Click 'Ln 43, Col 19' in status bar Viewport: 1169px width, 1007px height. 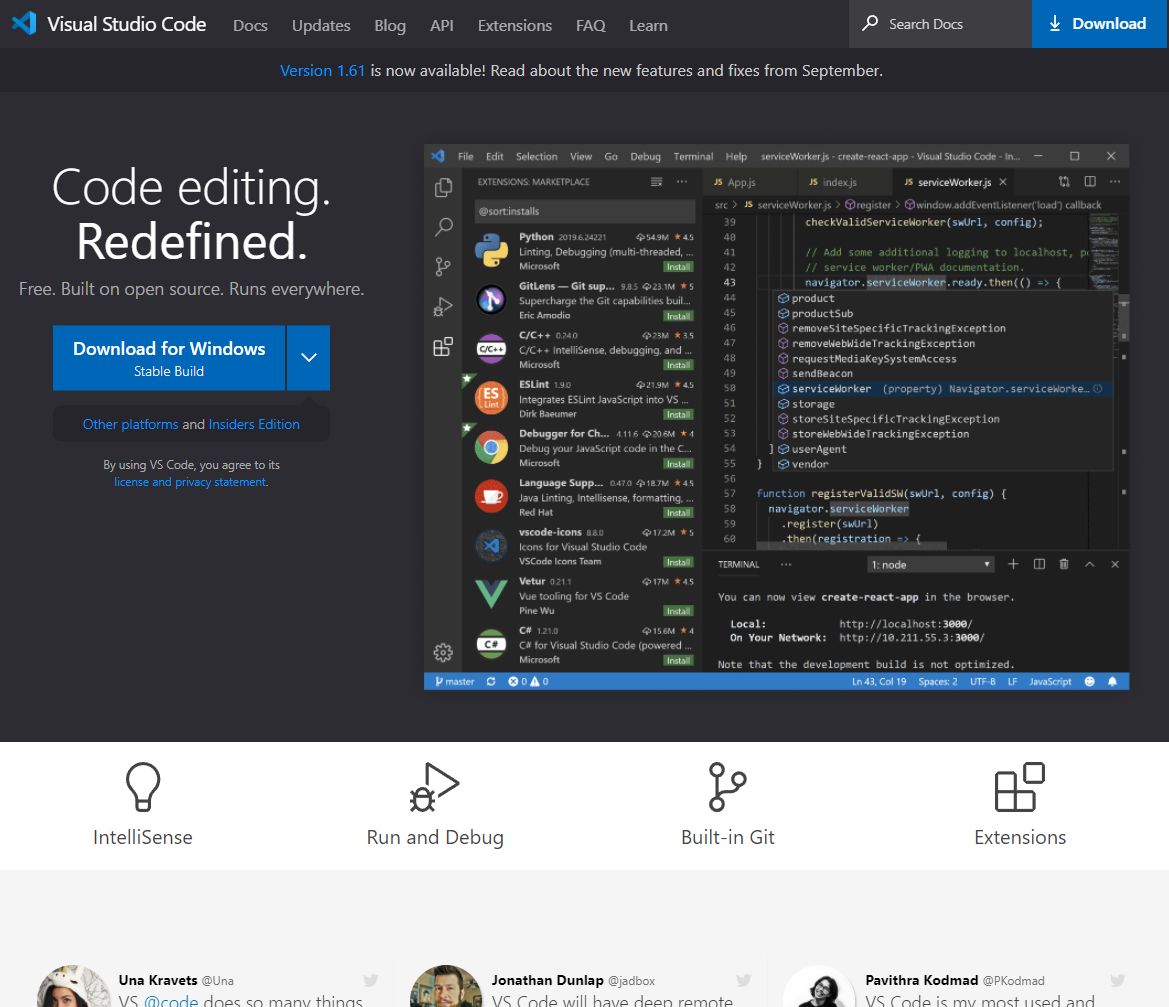click(x=879, y=681)
